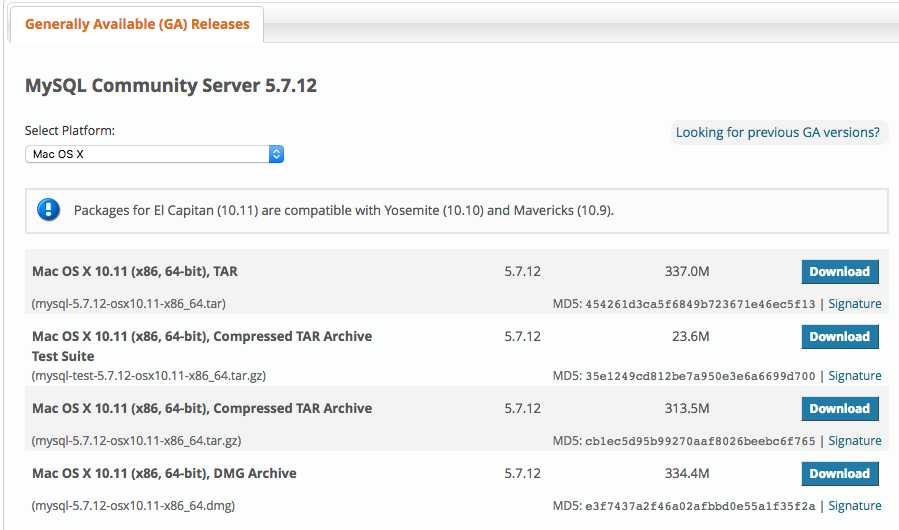Click the 23.6M file size value
Screen dimensions: 899x530
[690, 336]
